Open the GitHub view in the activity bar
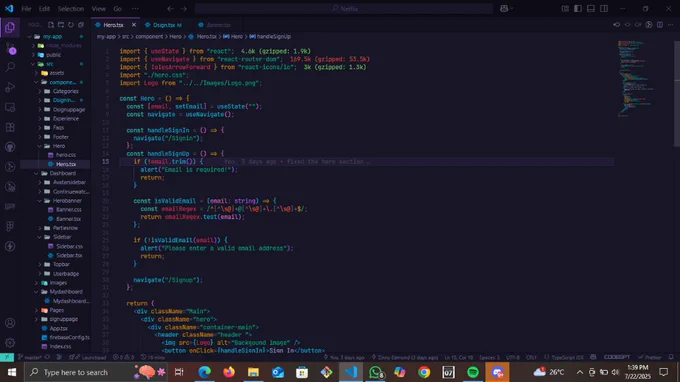This screenshot has width=680, height=382. (10, 147)
